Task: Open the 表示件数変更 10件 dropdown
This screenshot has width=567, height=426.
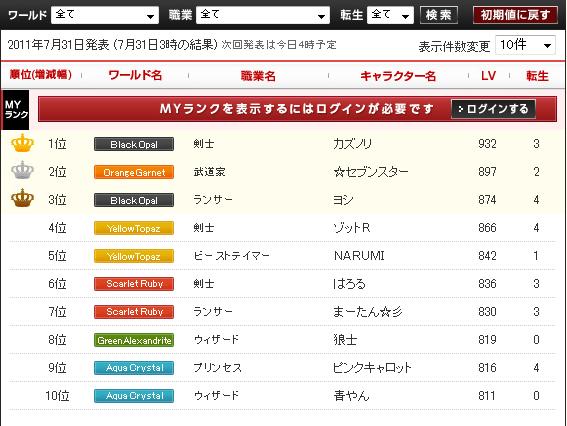Action: point(525,45)
